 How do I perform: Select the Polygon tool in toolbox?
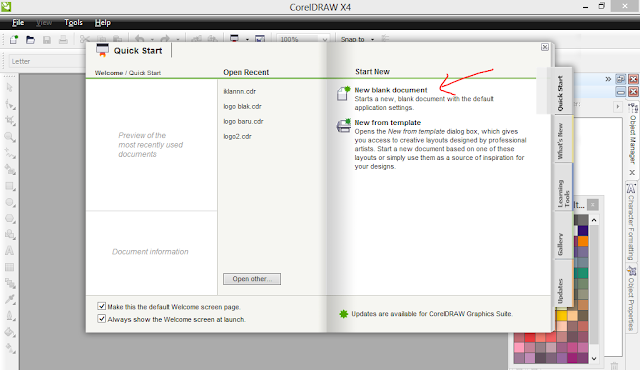pyautogui.click(x=10, y=219)
